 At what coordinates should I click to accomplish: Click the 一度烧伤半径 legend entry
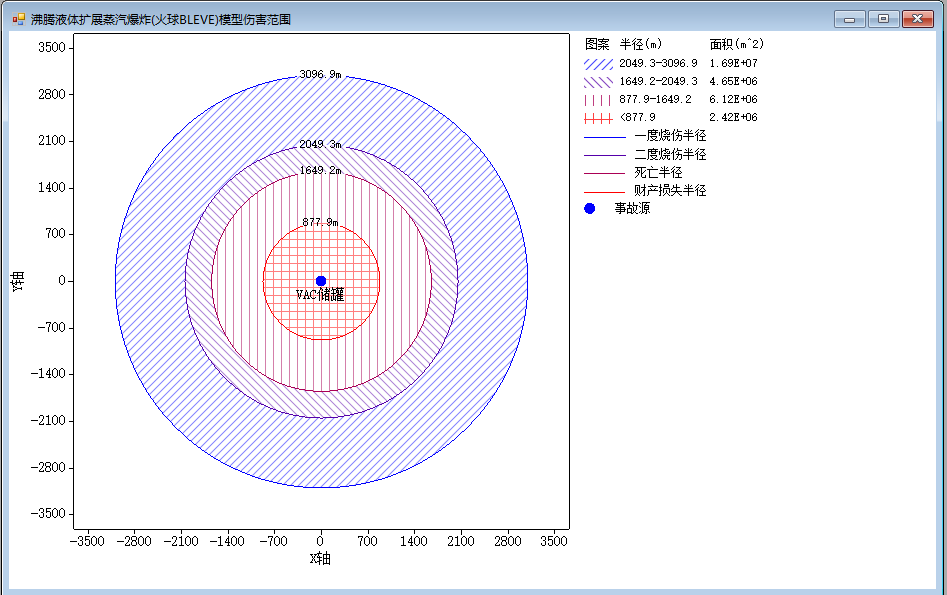pyautogui.click(x=645, y=136)
